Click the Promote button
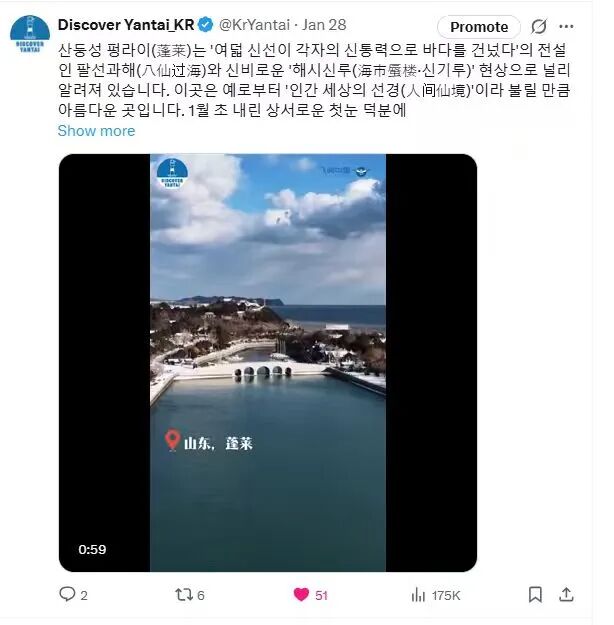 click(479, 27)
